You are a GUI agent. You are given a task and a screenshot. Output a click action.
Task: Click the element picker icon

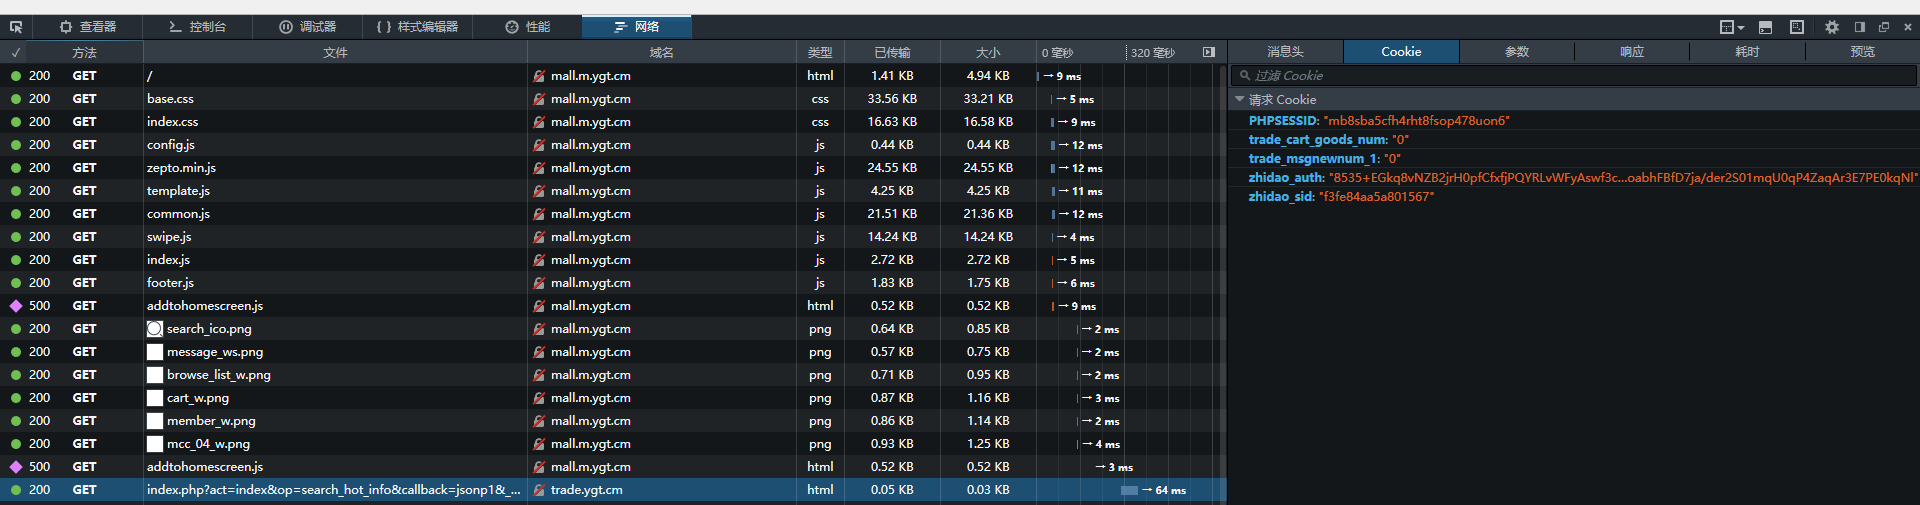click(x=16, y=27)
